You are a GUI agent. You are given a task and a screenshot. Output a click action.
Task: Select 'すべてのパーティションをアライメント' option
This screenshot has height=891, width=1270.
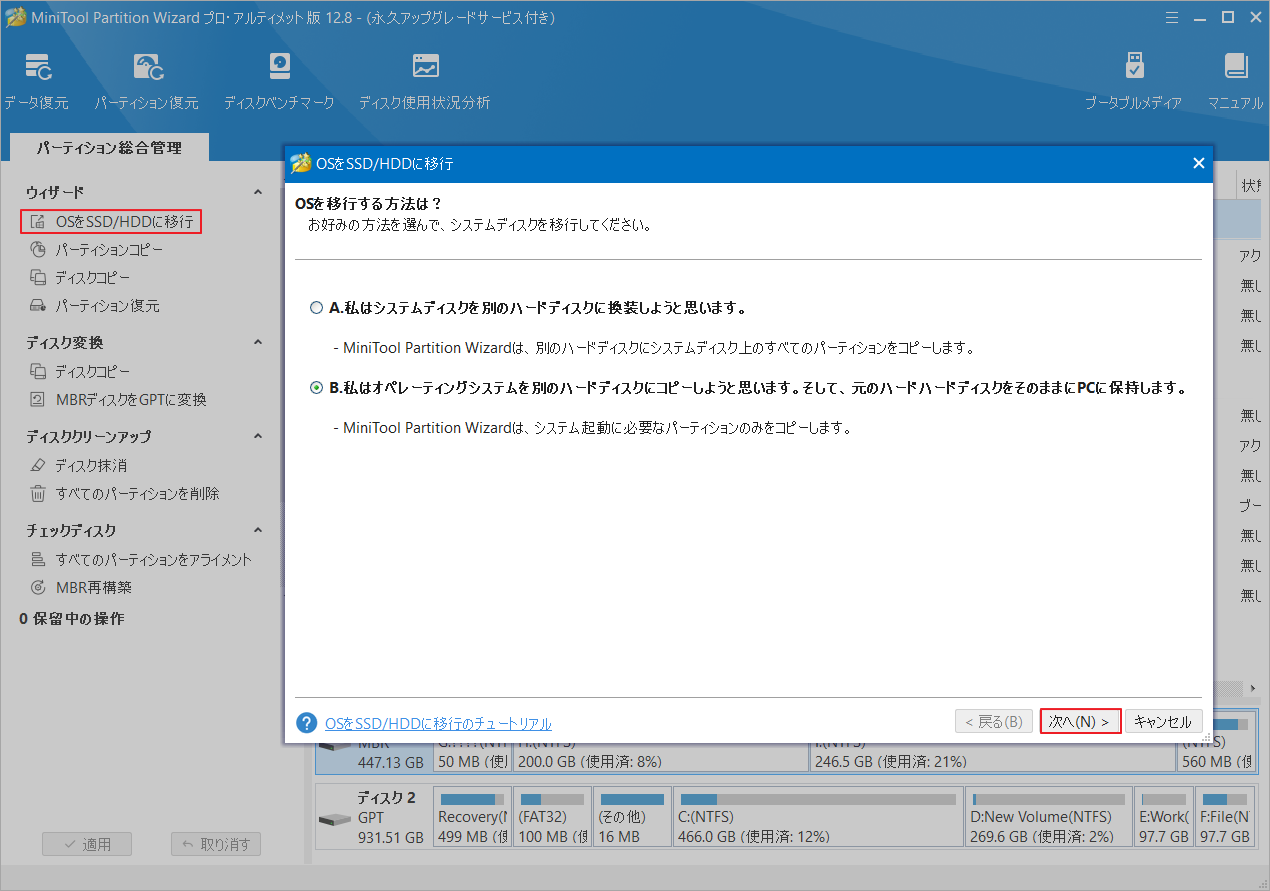[140, 559]
